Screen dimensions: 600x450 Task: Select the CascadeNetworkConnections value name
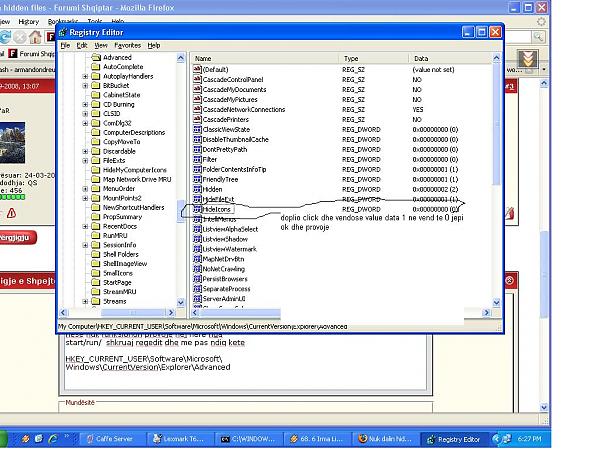tap(244, 109)
